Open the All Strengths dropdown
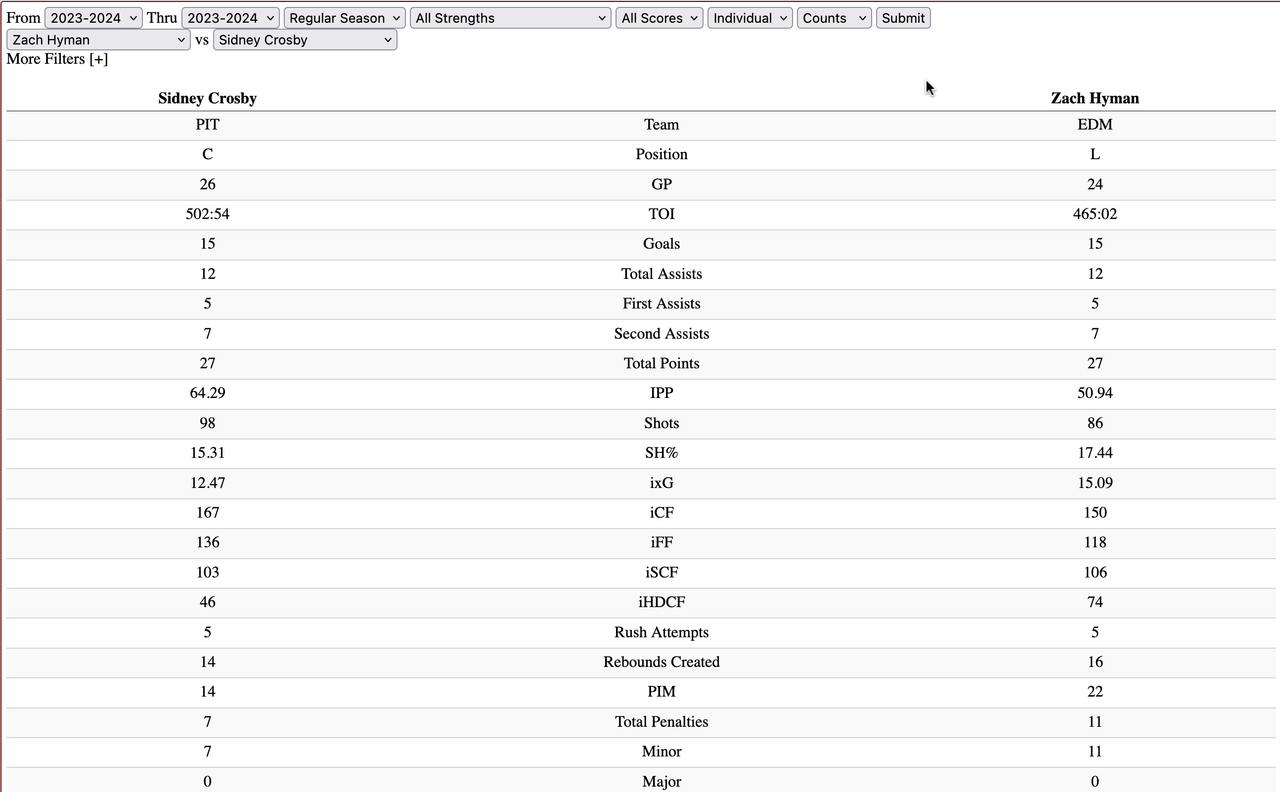Viewport: 1280px width, 792px height. (511, 18)
